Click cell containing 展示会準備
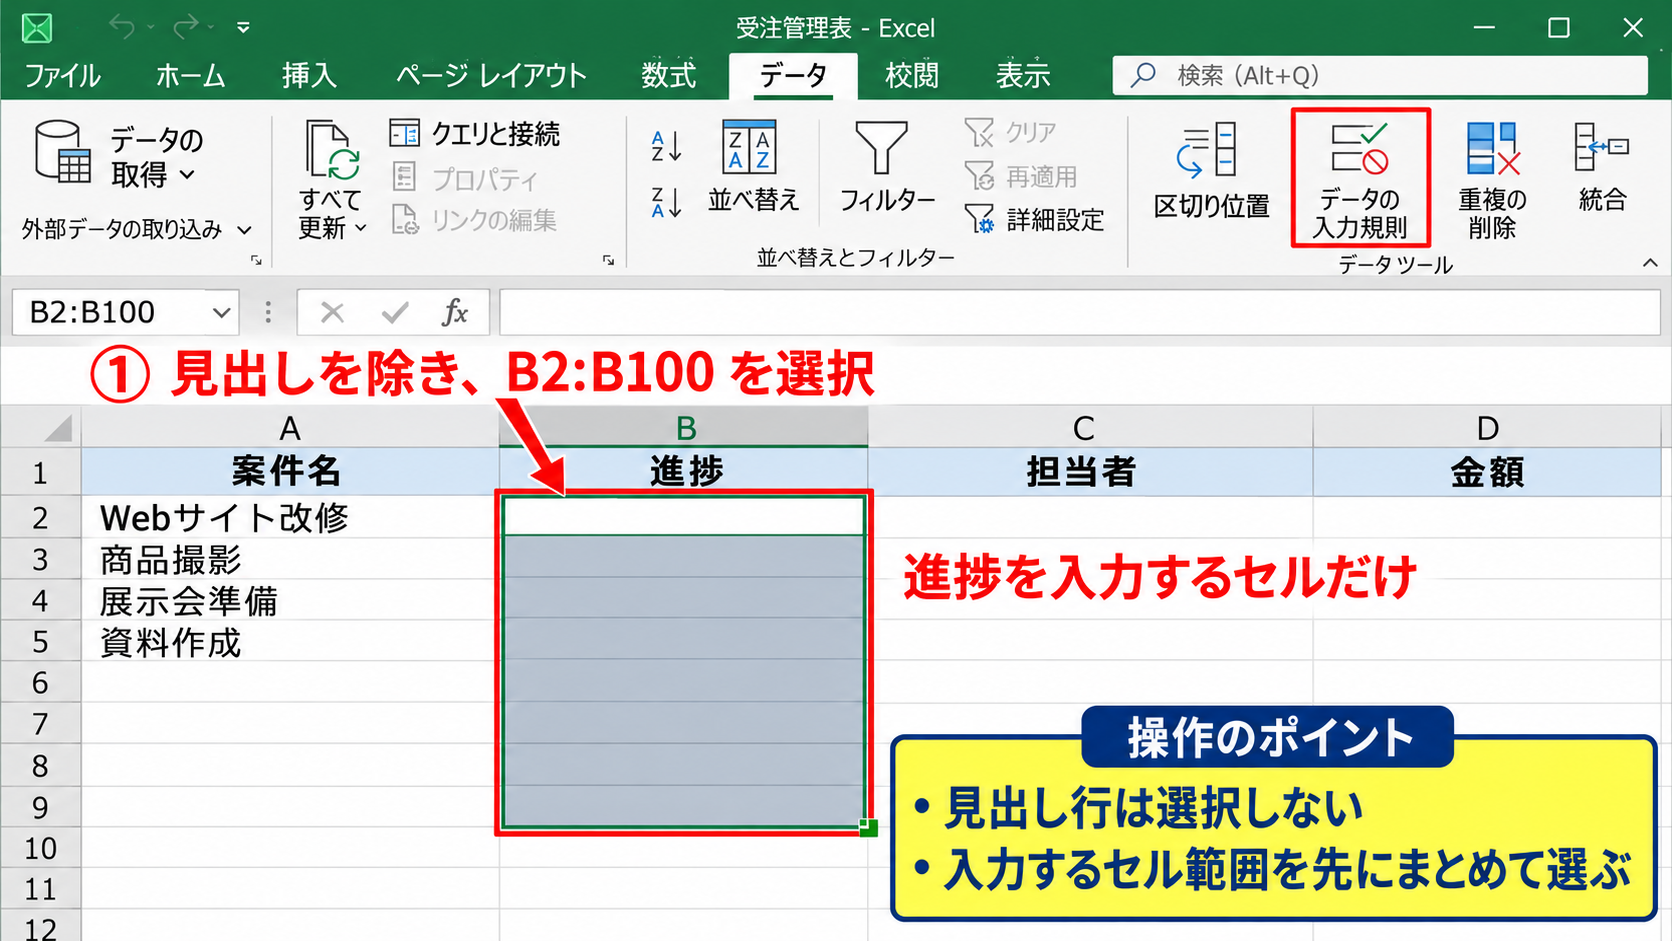 click(x=290, y=600)
